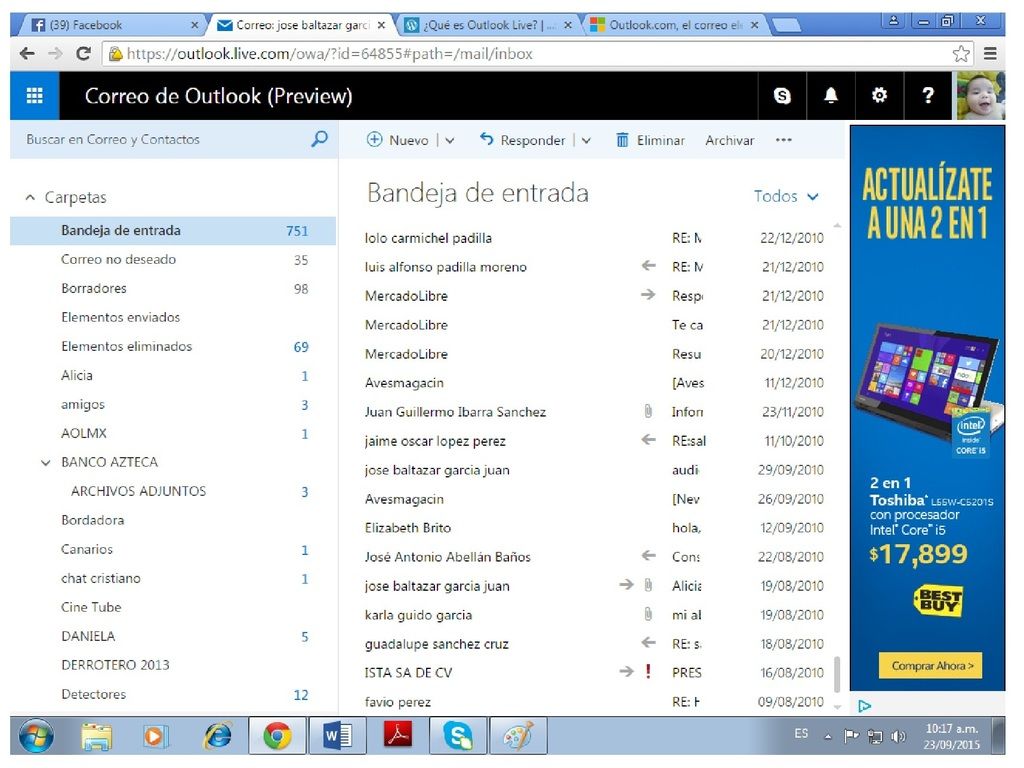1024x768 pixels.
Task: Click the message list scrollbar
Action: click(837, 675)
